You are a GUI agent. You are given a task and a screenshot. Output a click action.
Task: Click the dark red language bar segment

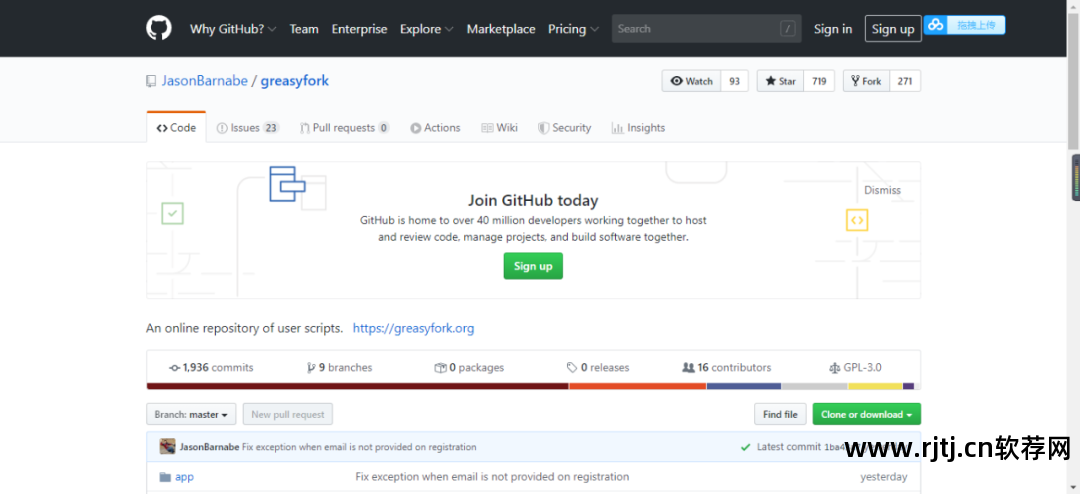357,386
